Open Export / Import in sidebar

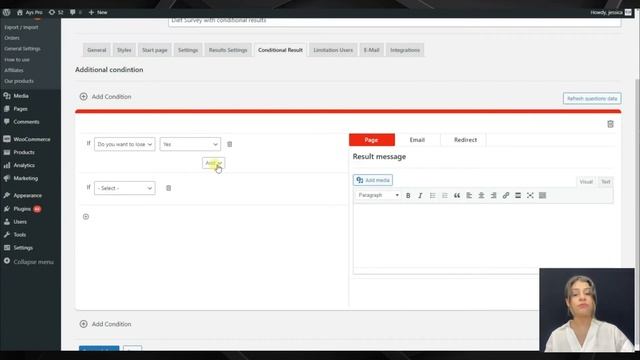[21, 27]
